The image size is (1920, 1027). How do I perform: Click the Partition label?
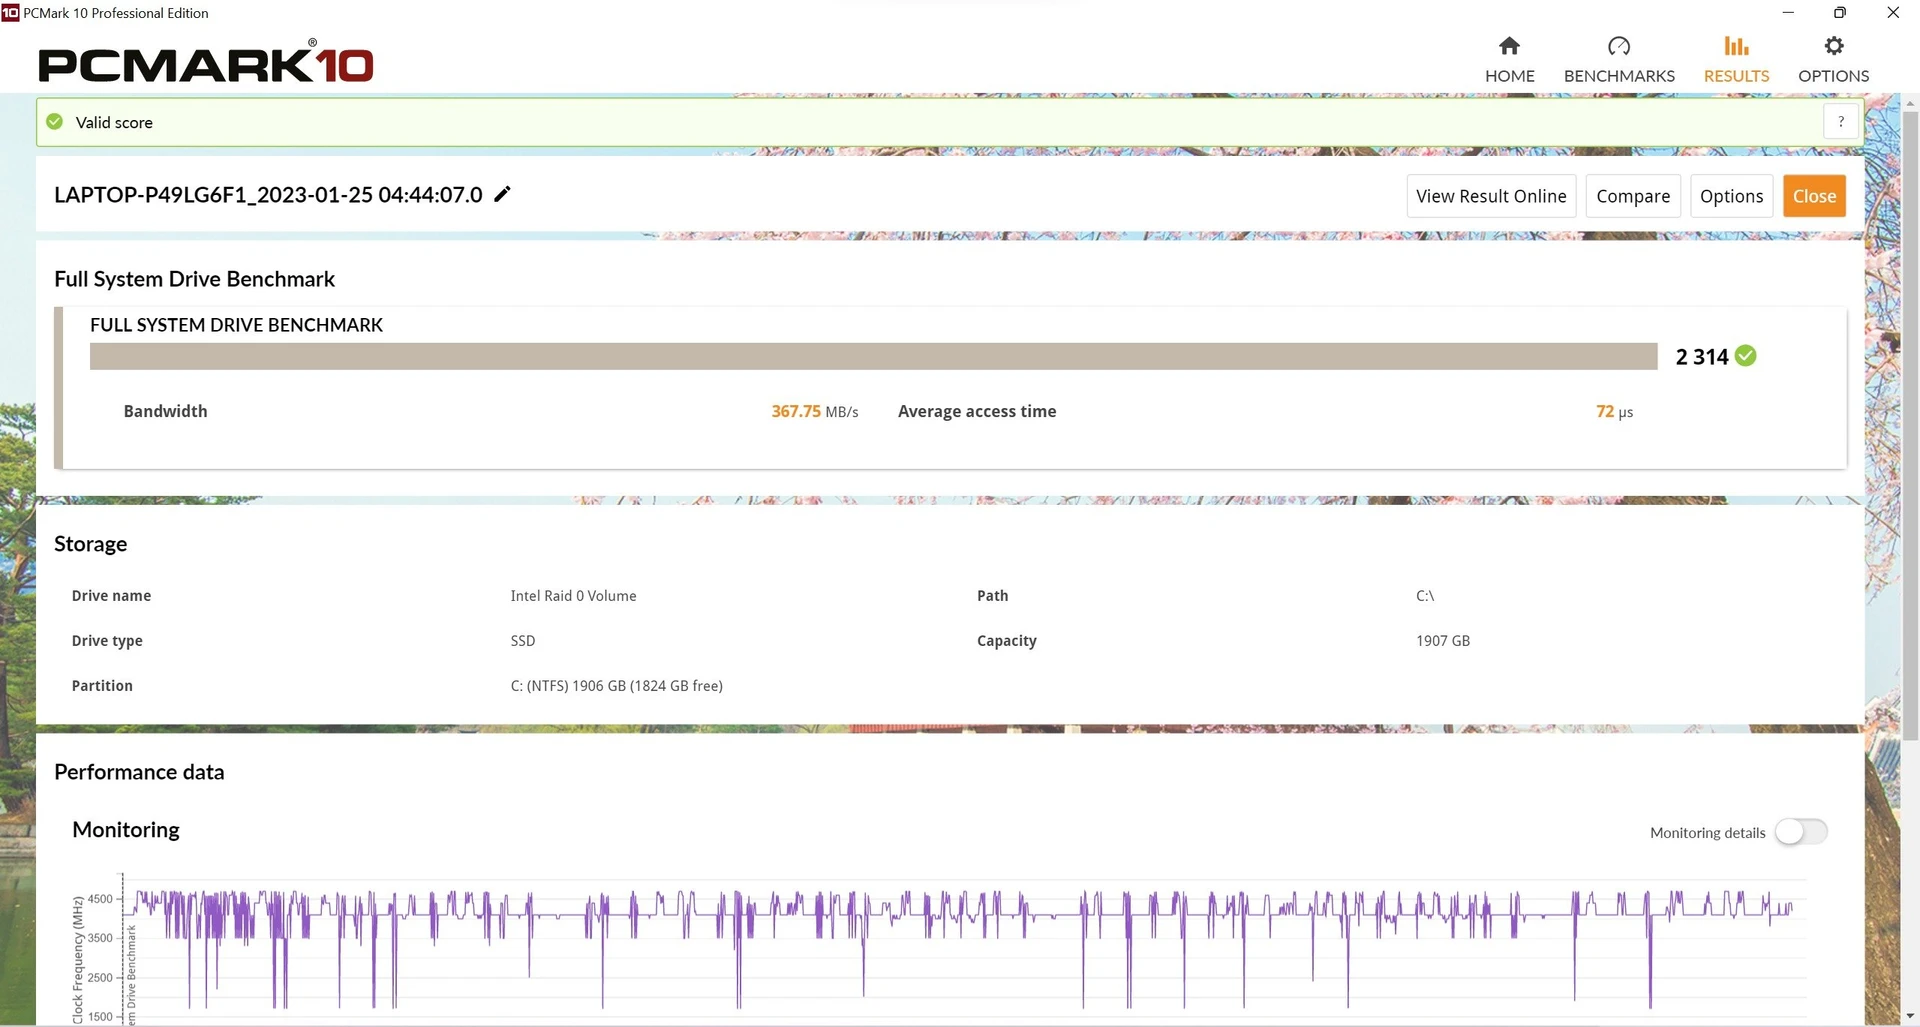102,686
